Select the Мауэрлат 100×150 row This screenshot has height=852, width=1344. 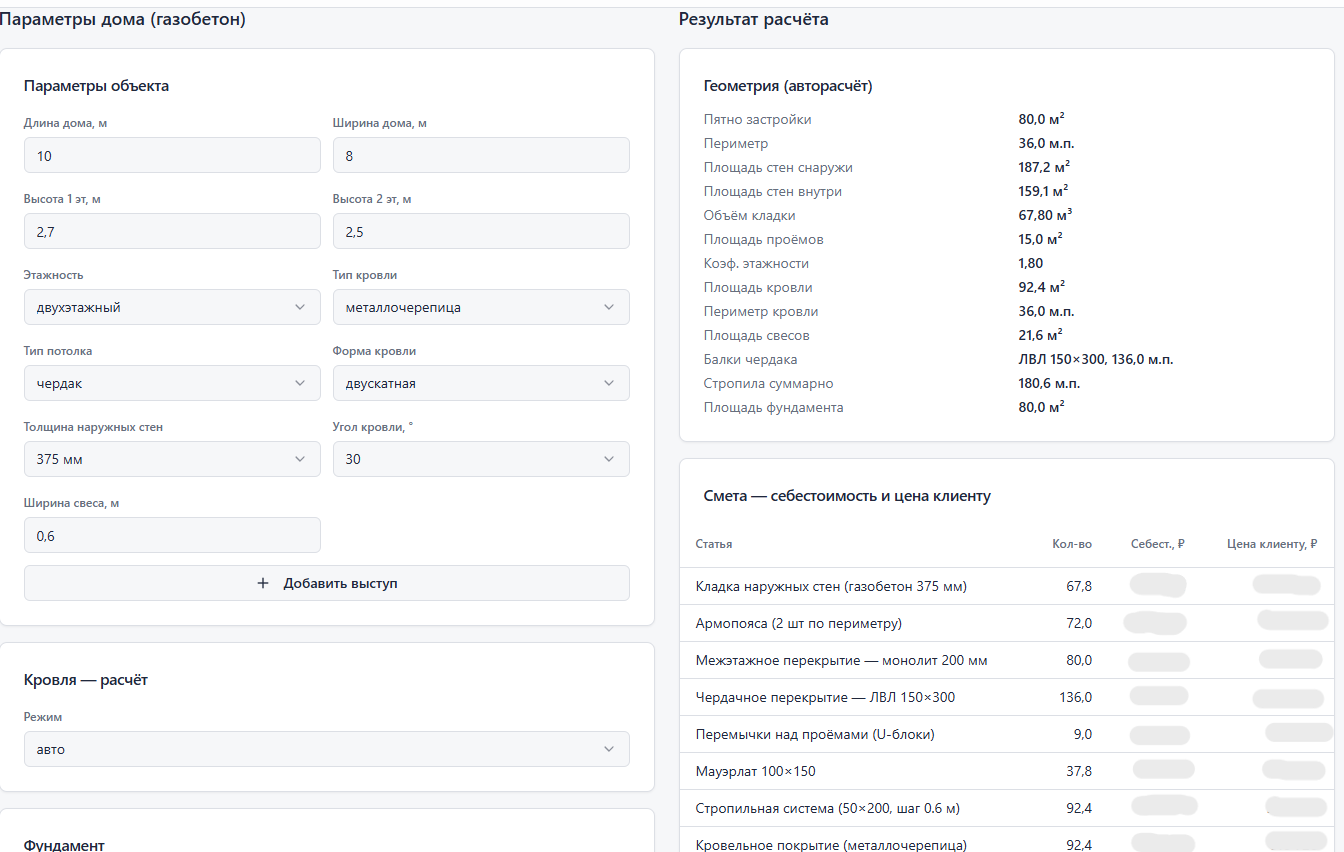tap(1007, 771)
